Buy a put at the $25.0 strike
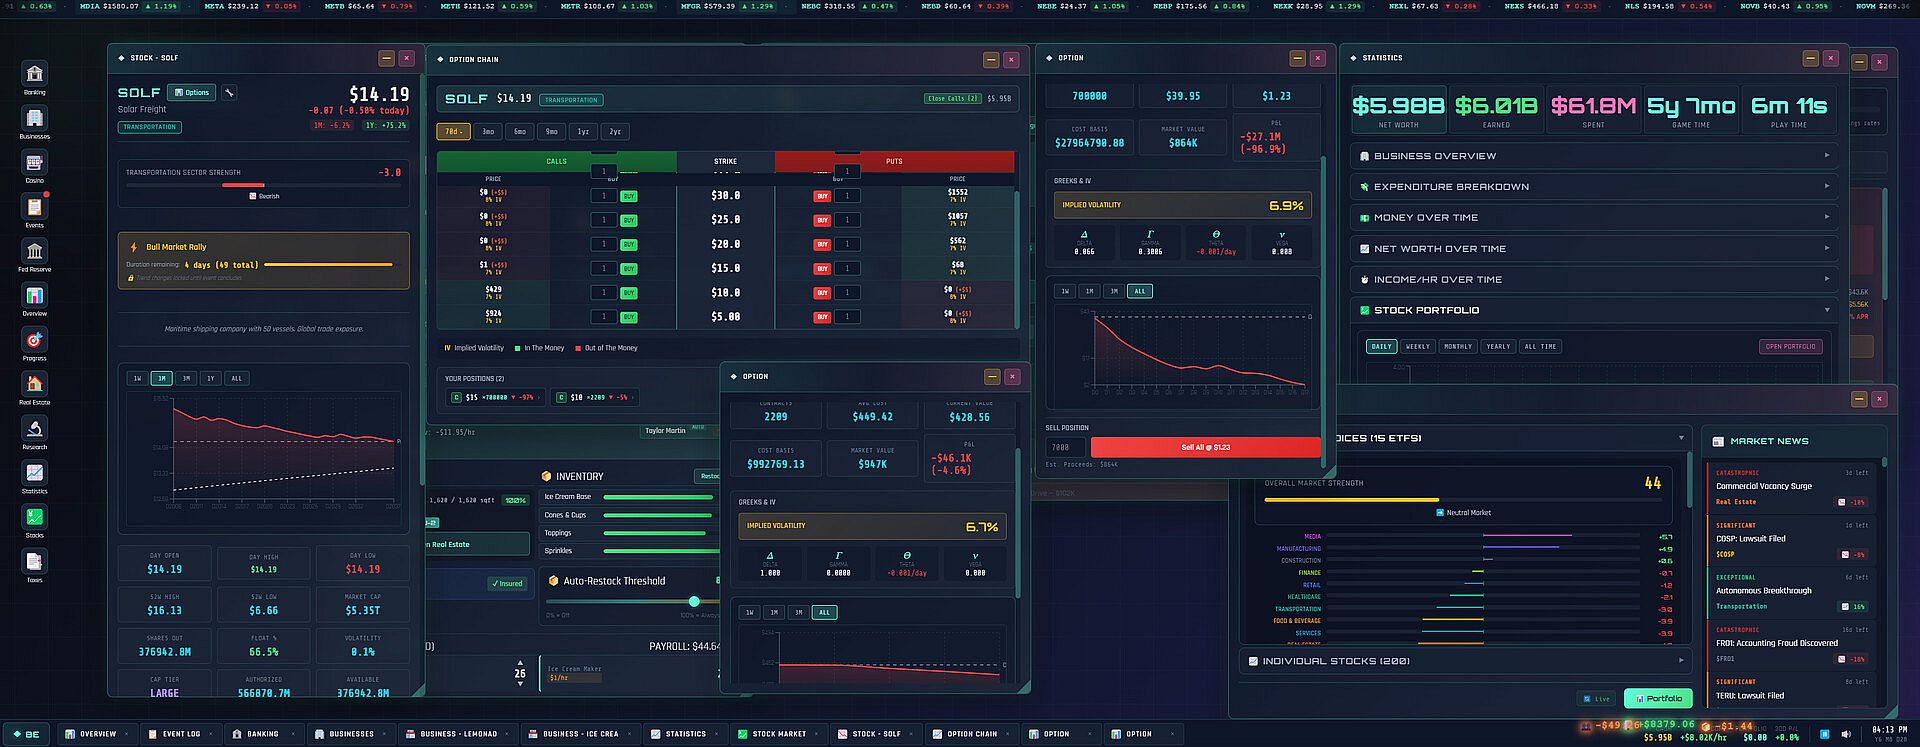The image size is (1920, 747). pyautogui.click(x=822, y=220)
